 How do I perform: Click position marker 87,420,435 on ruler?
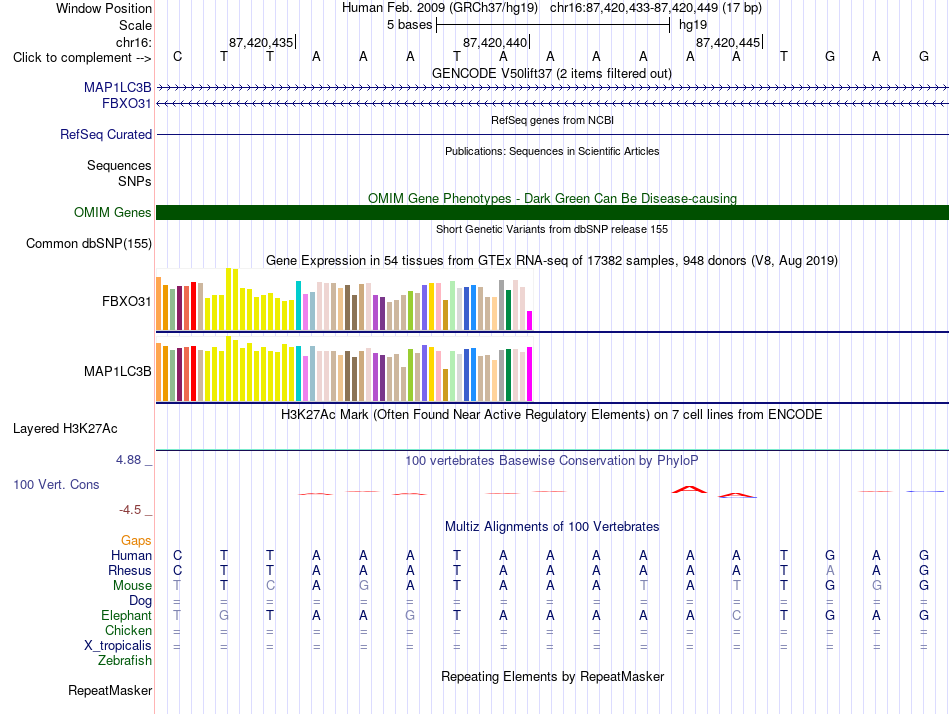(262, 42)
